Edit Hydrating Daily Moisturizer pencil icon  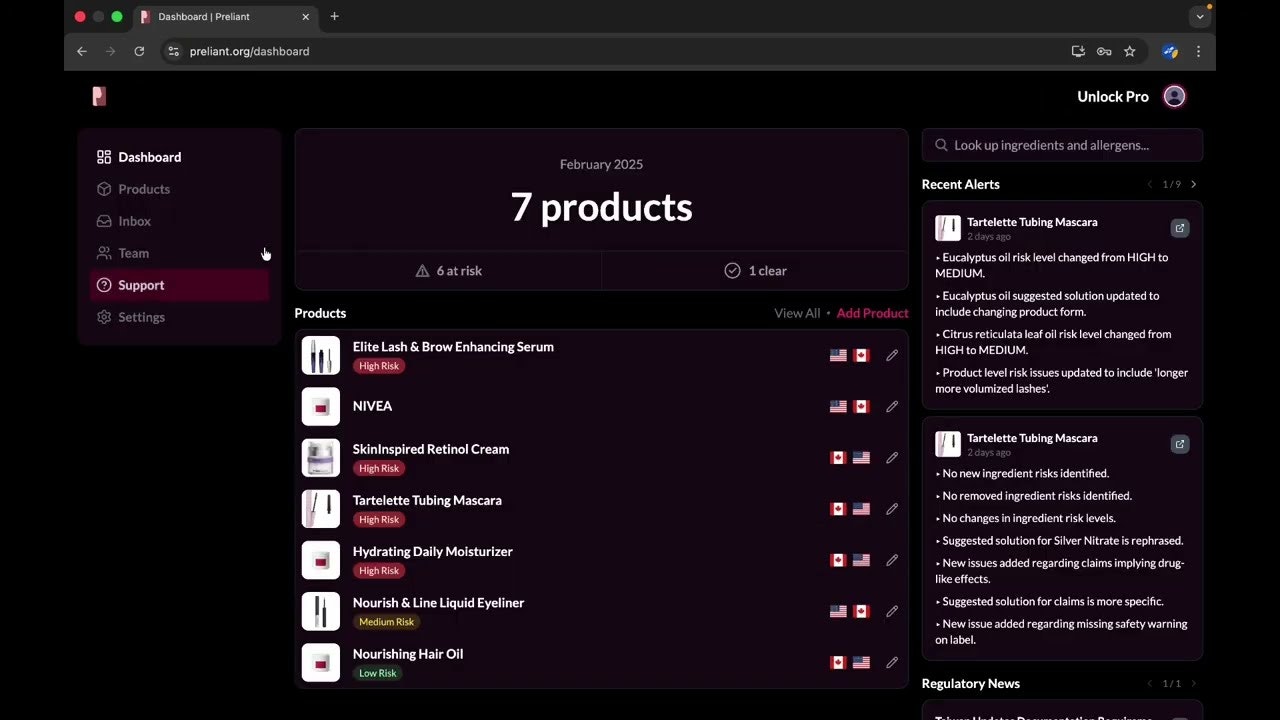pyautogui.click(x=892, y=560)
